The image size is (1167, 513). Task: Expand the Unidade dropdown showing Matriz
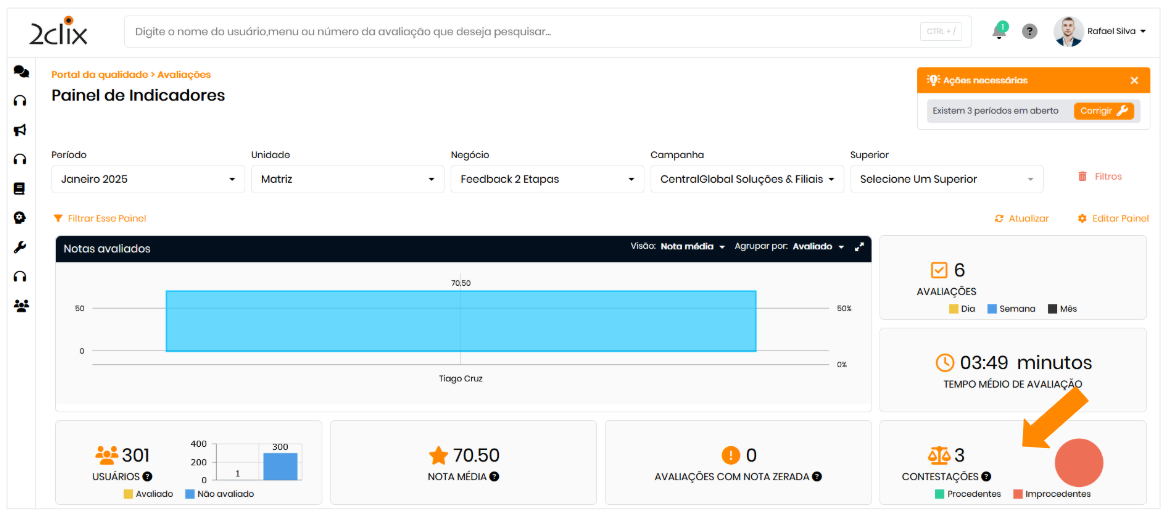click(347, 179)
